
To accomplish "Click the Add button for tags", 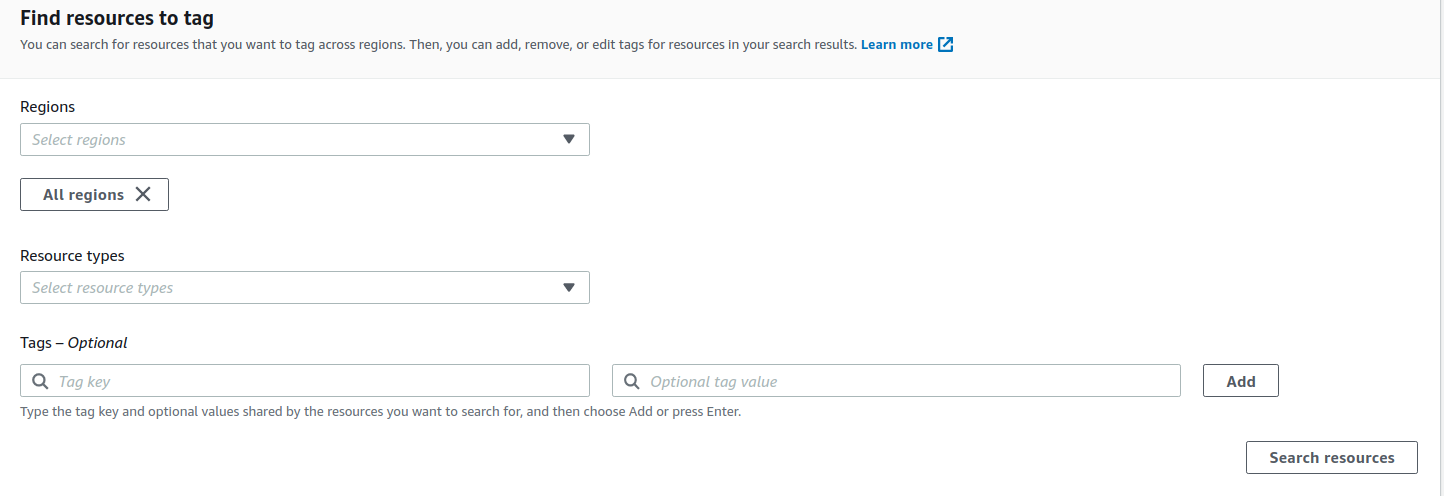I will 1240,381.
